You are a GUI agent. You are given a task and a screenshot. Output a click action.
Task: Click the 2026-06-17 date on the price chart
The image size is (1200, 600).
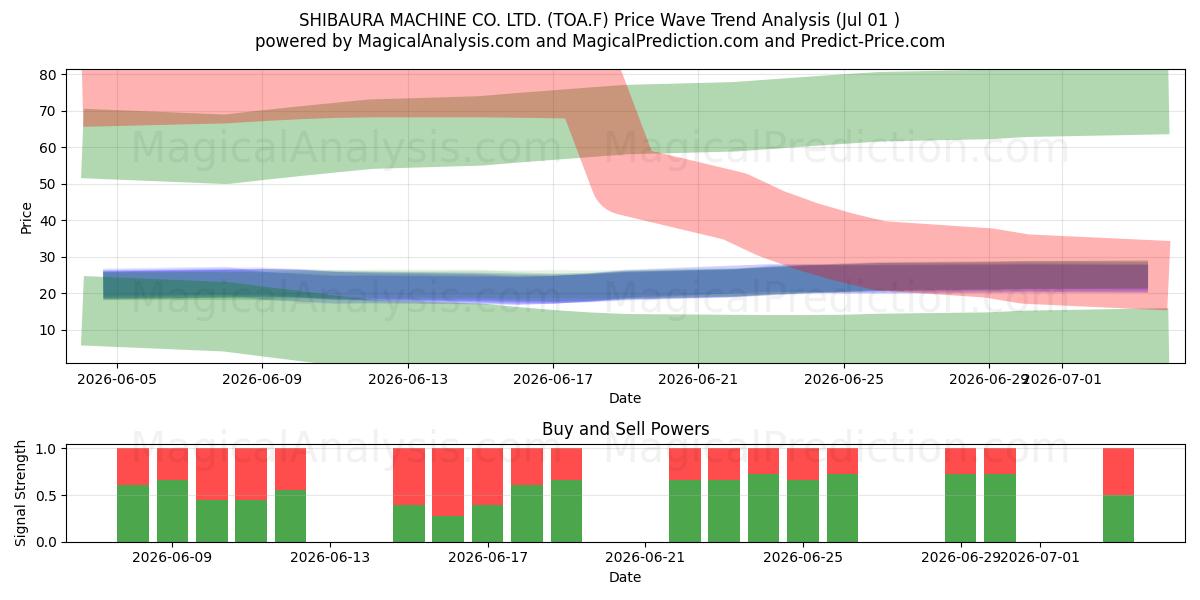click(x=553, y=379)
